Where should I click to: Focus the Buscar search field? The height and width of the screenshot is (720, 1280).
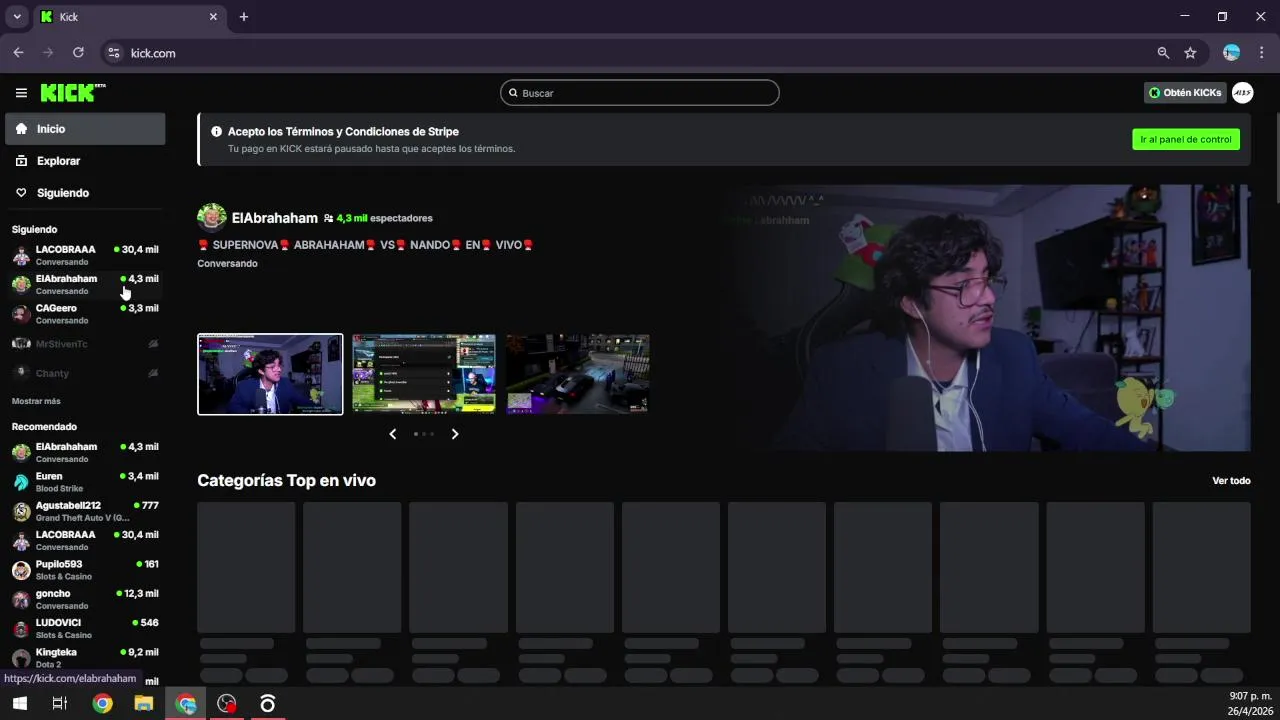pos(639,93)
